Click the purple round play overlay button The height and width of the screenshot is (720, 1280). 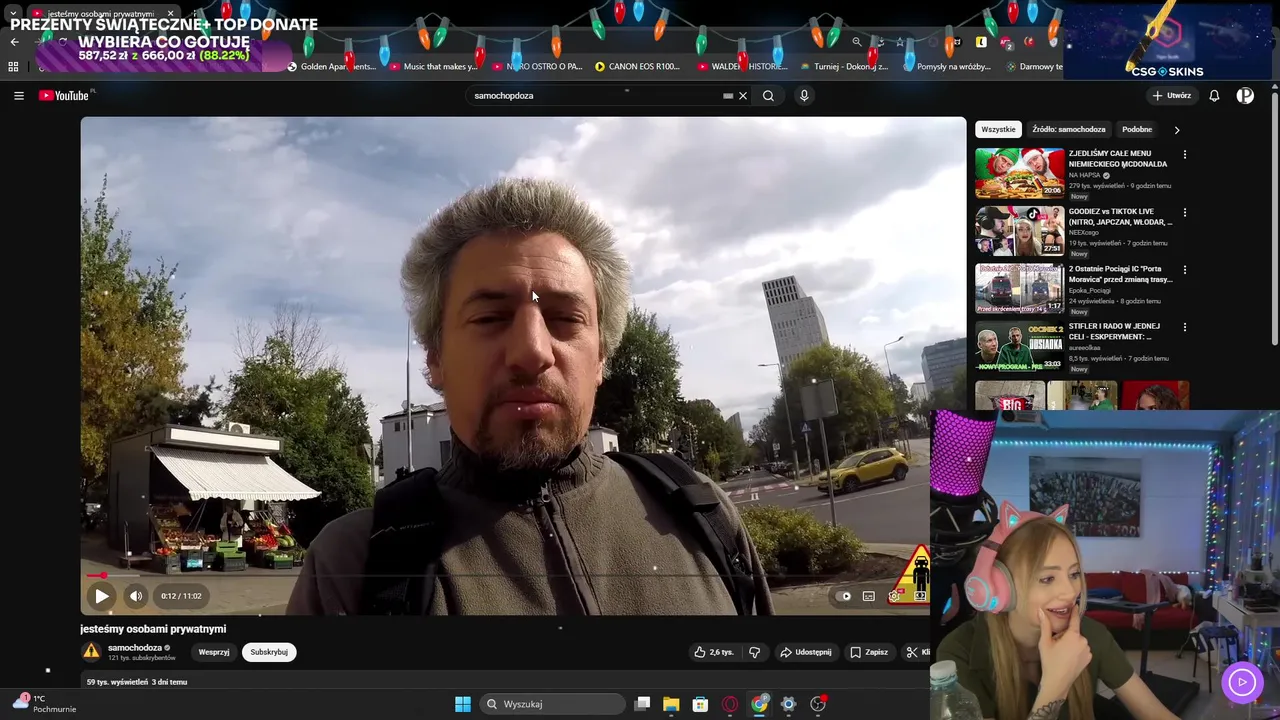click(1242, 682)
